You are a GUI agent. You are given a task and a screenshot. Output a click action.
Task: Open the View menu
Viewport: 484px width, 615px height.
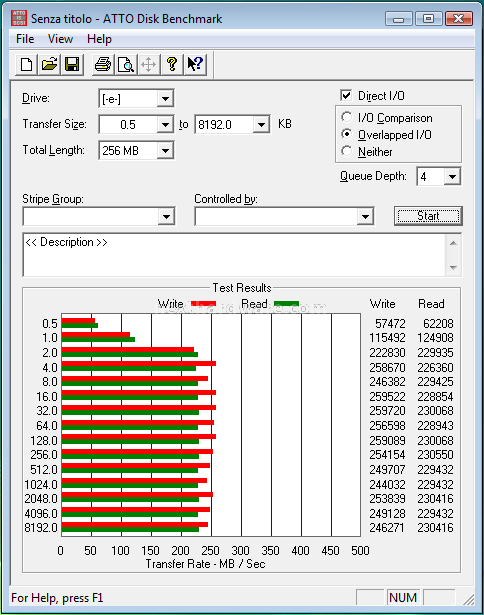[60, 39]
